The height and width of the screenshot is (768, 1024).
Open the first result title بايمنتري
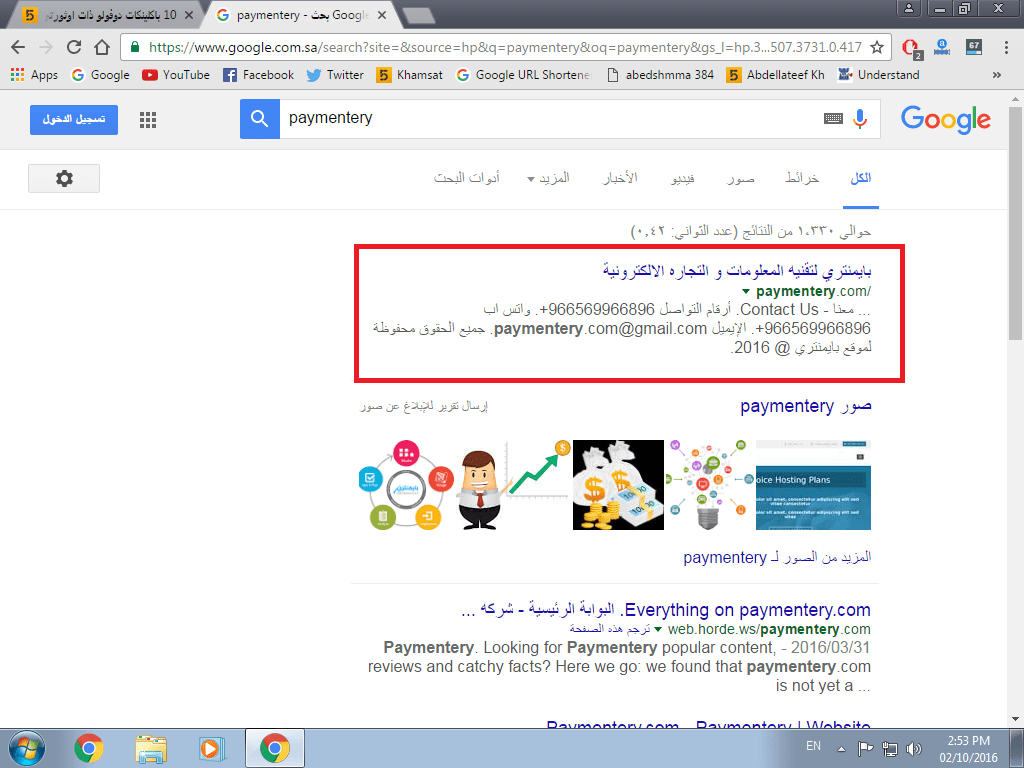point(737,270)
